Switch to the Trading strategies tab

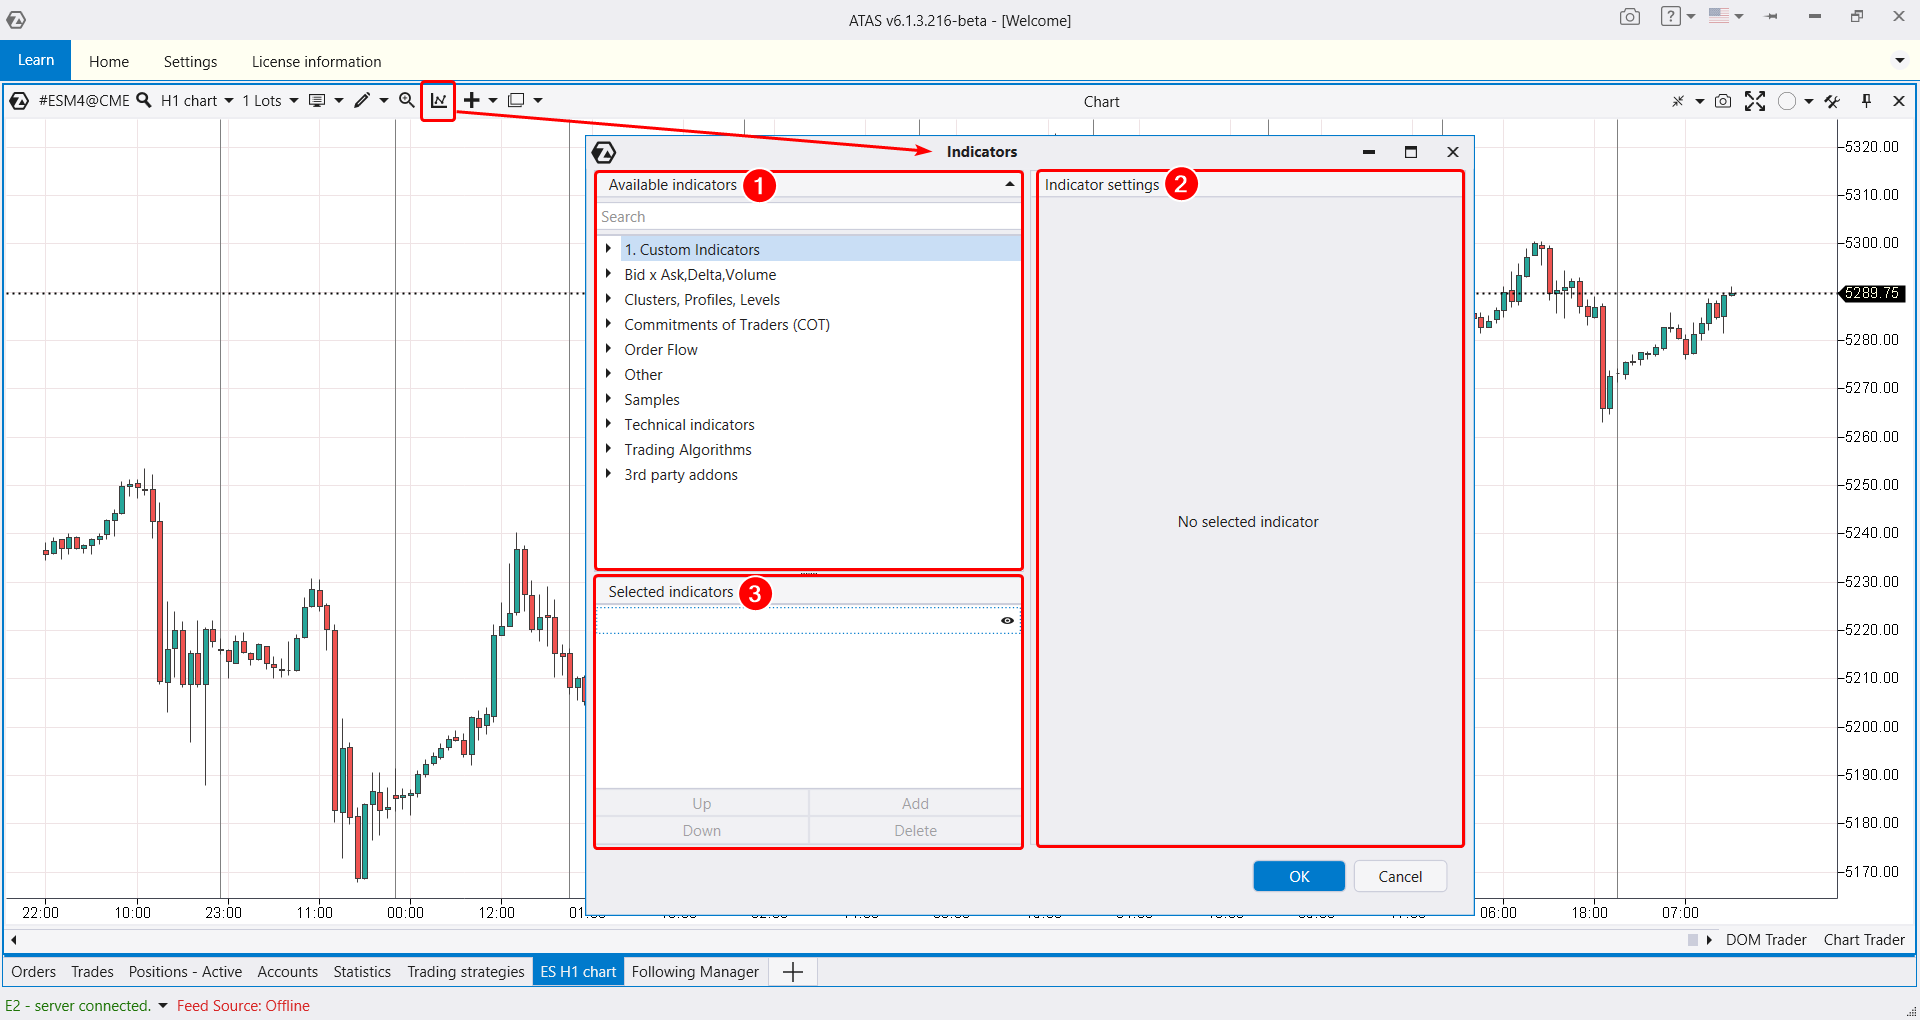465,971
